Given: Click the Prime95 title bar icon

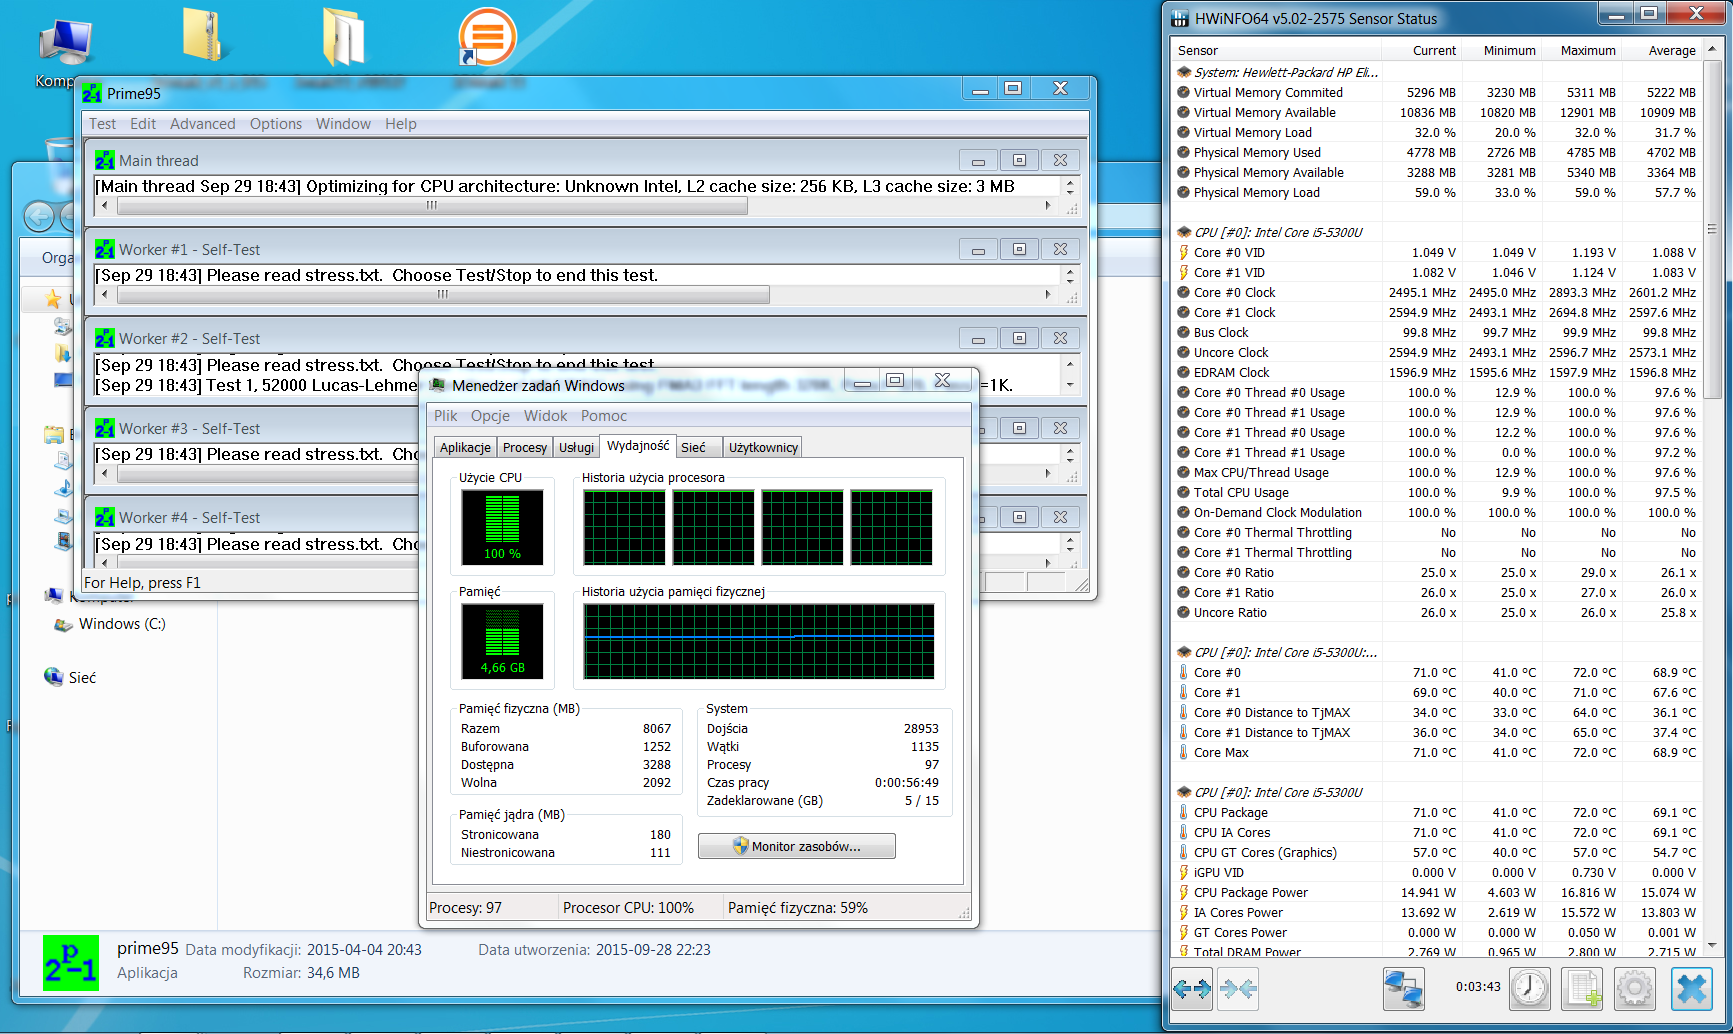Looking at the screenshot, I should 92,94.
